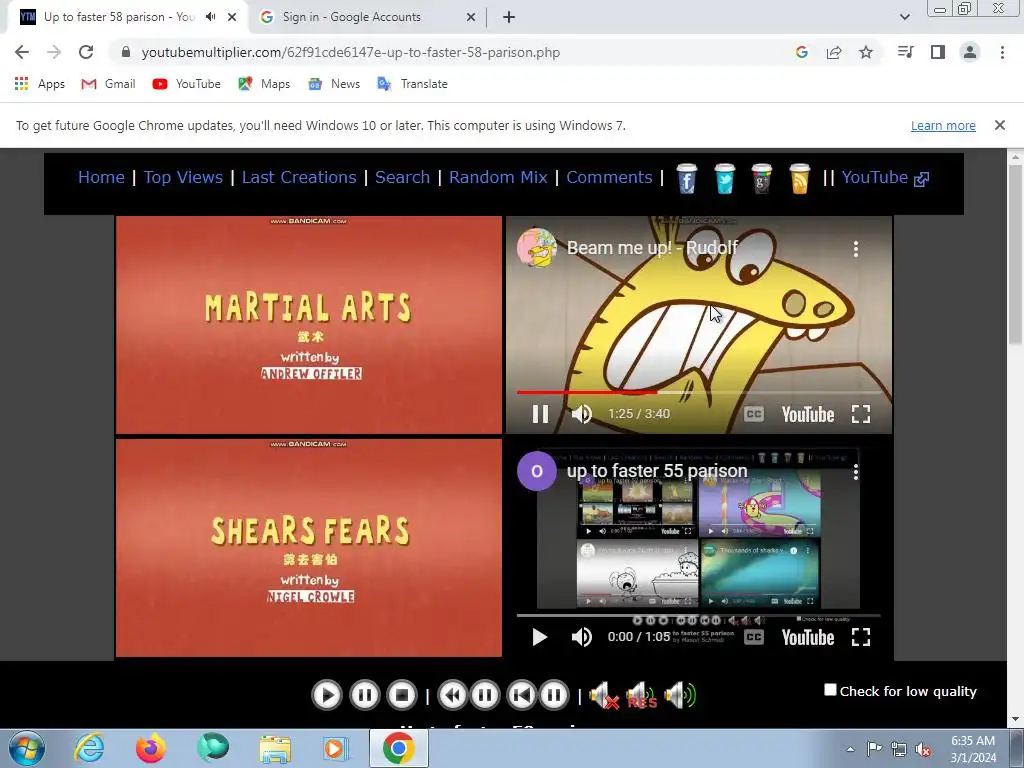Open YouTube logo on the Rudolf video
1024x768 pixels.
point(808,414)
